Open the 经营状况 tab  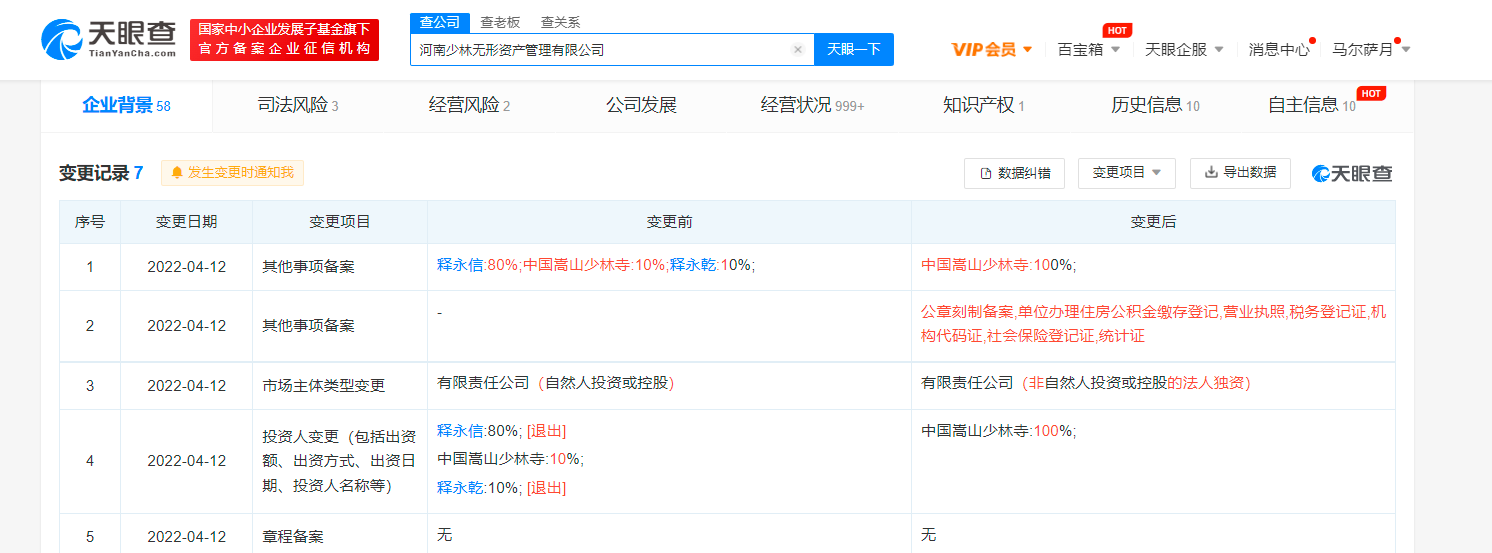812,105
